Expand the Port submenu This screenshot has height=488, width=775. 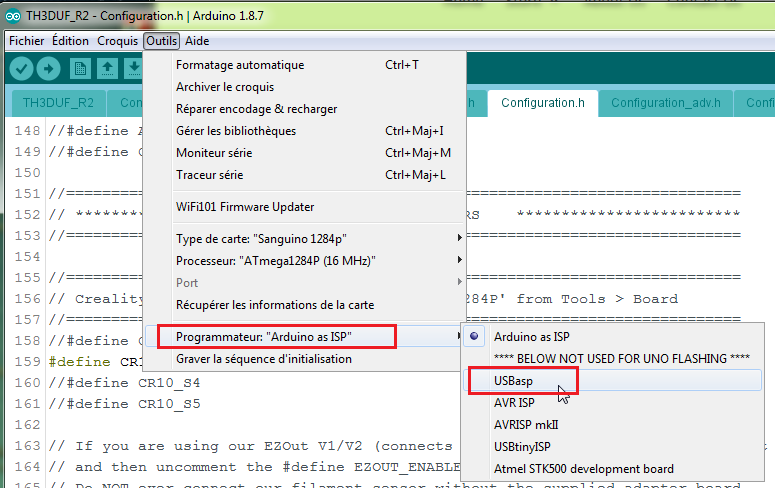click(305, 283)
